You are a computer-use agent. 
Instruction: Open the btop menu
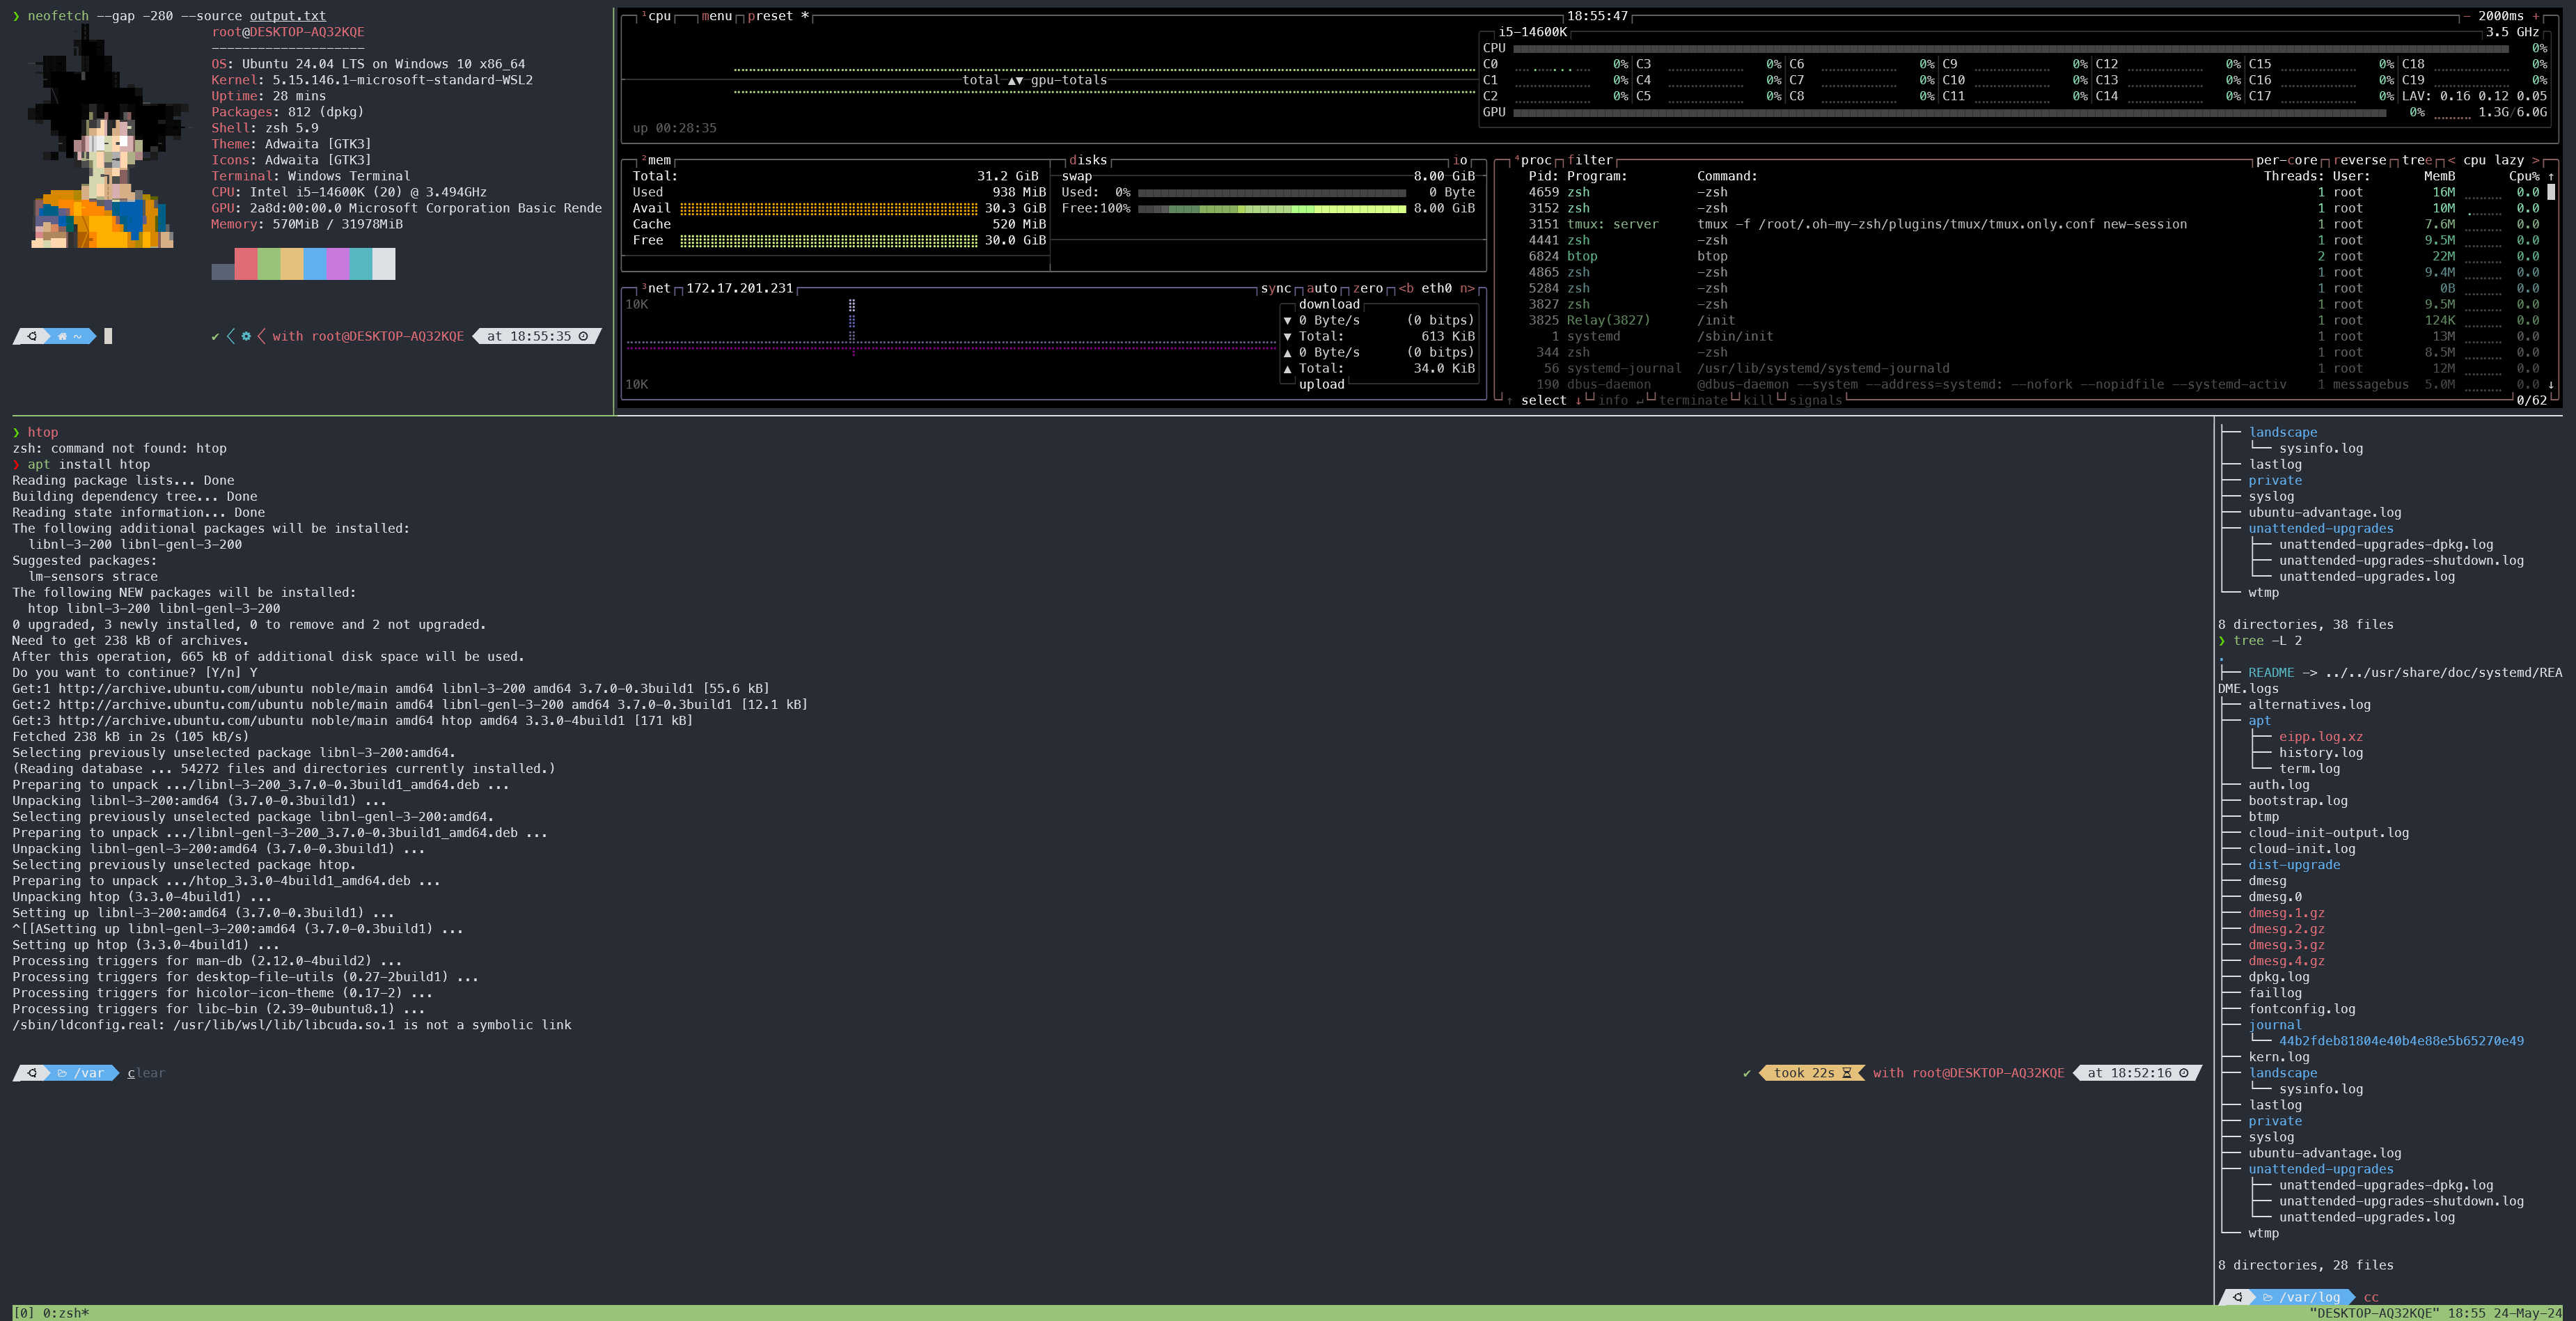[716, 16]
